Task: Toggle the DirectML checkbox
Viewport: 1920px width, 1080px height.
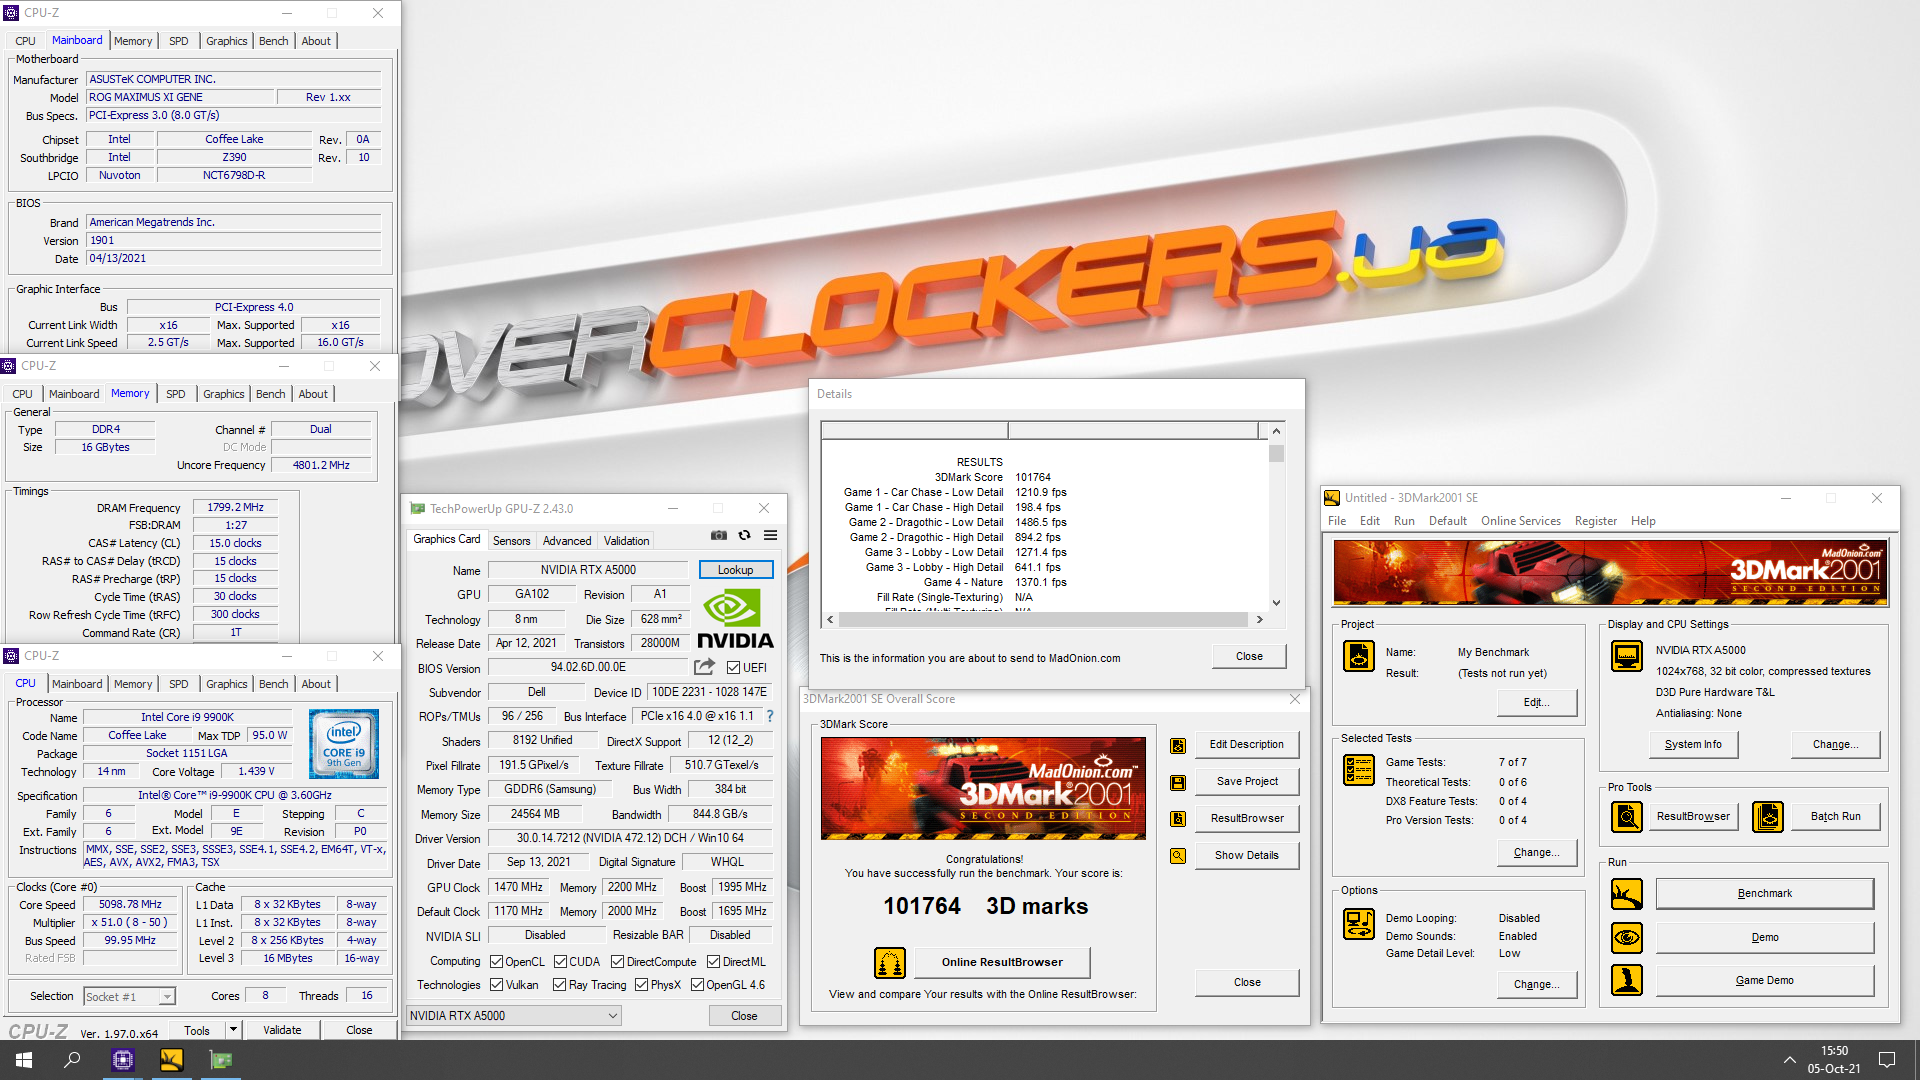Action: (x=713, y=962)
